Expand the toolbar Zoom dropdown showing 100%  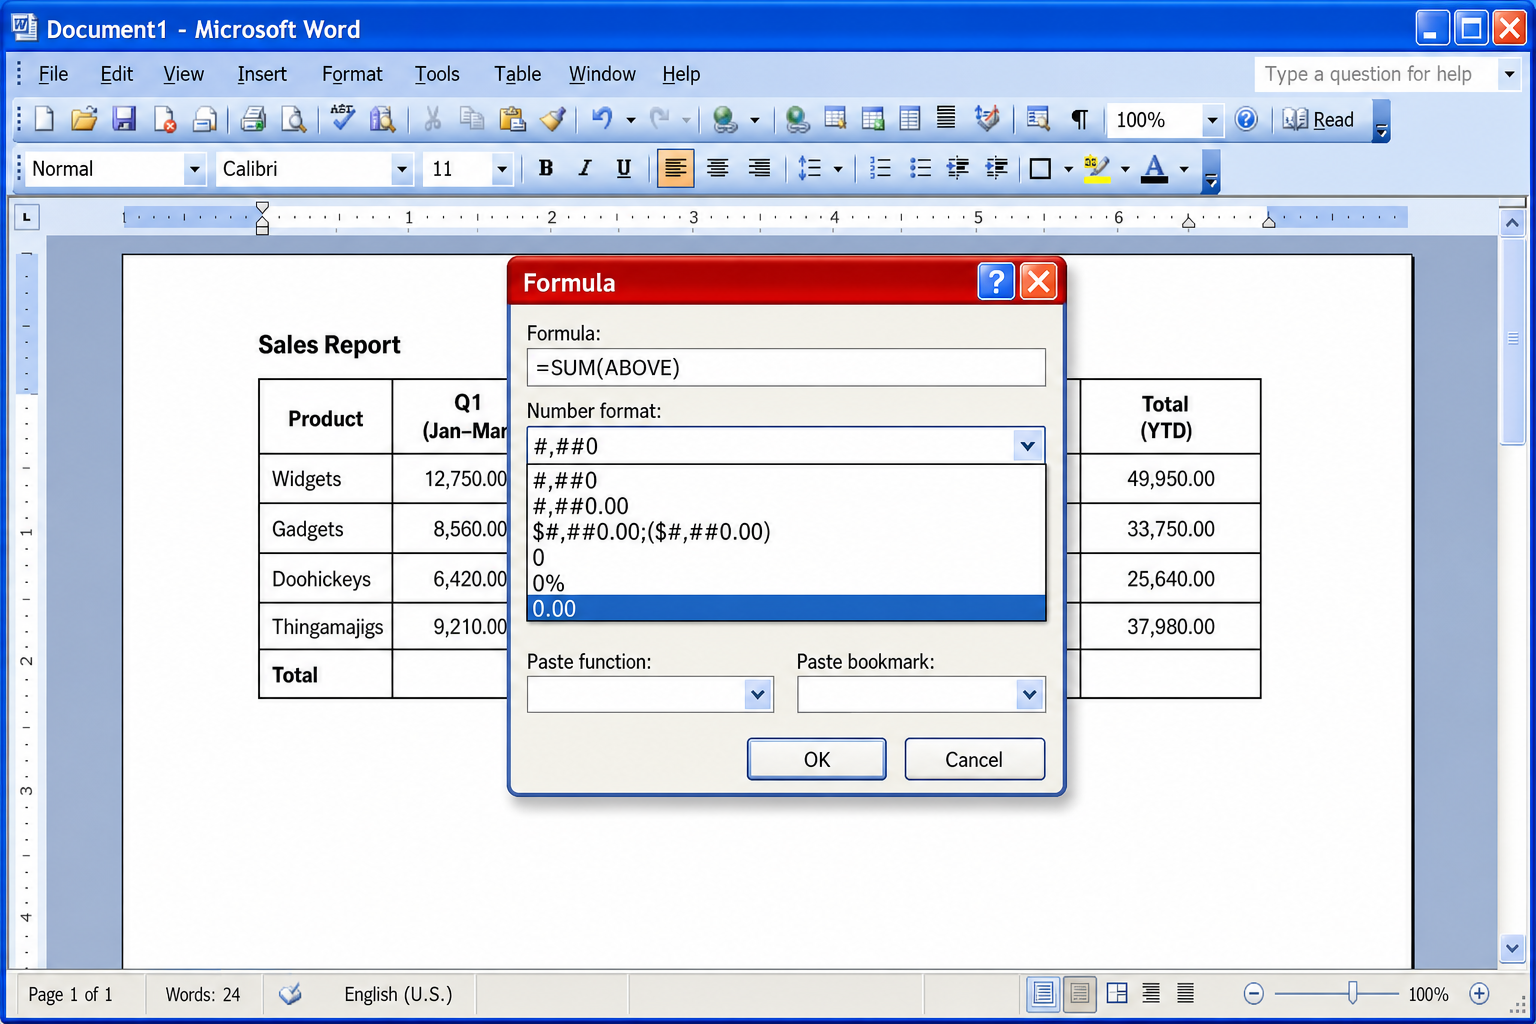pyautogui.click(x=1212, y=120)
